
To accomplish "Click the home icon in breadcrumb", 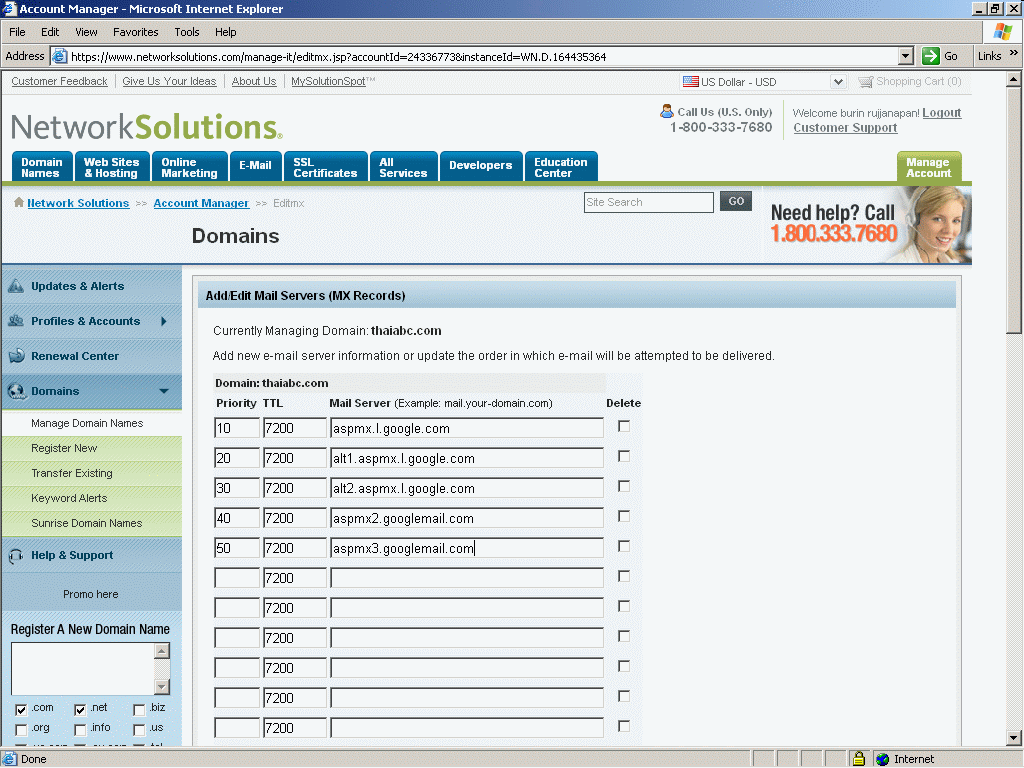I will (19, 203).
